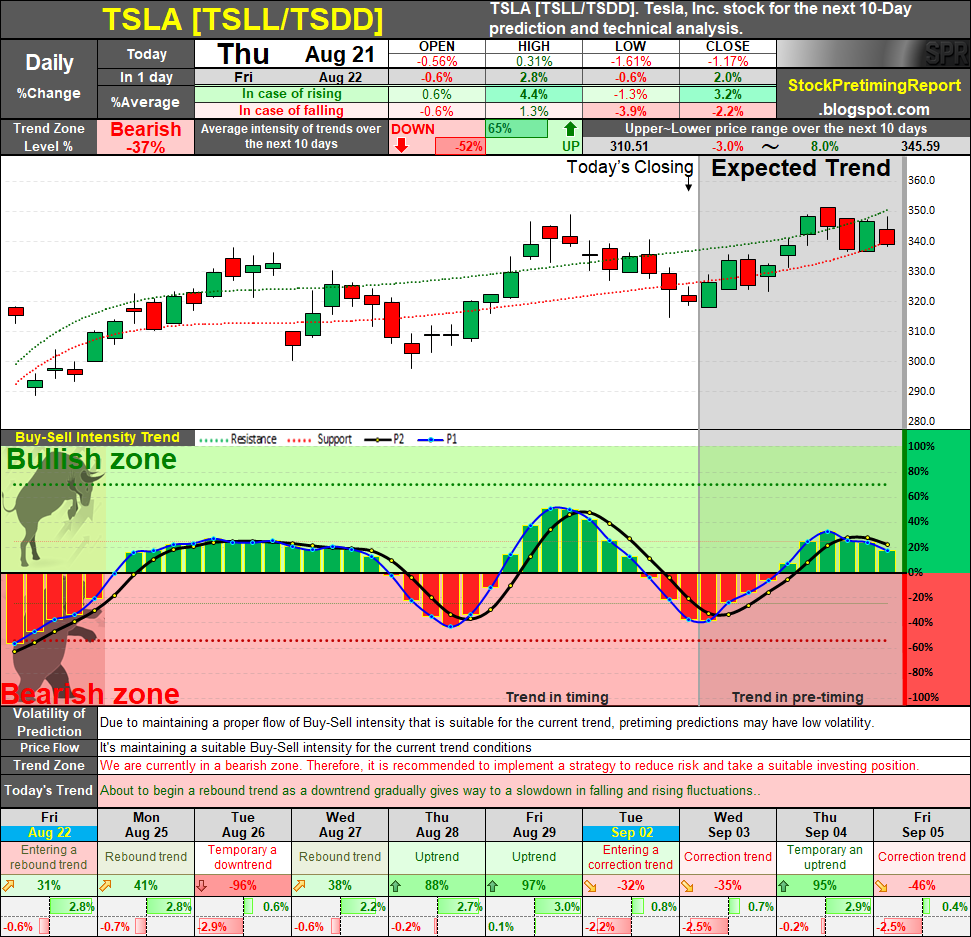Click the Today's Closing arrow marker

pyautogui.click(x=688, y=184)
